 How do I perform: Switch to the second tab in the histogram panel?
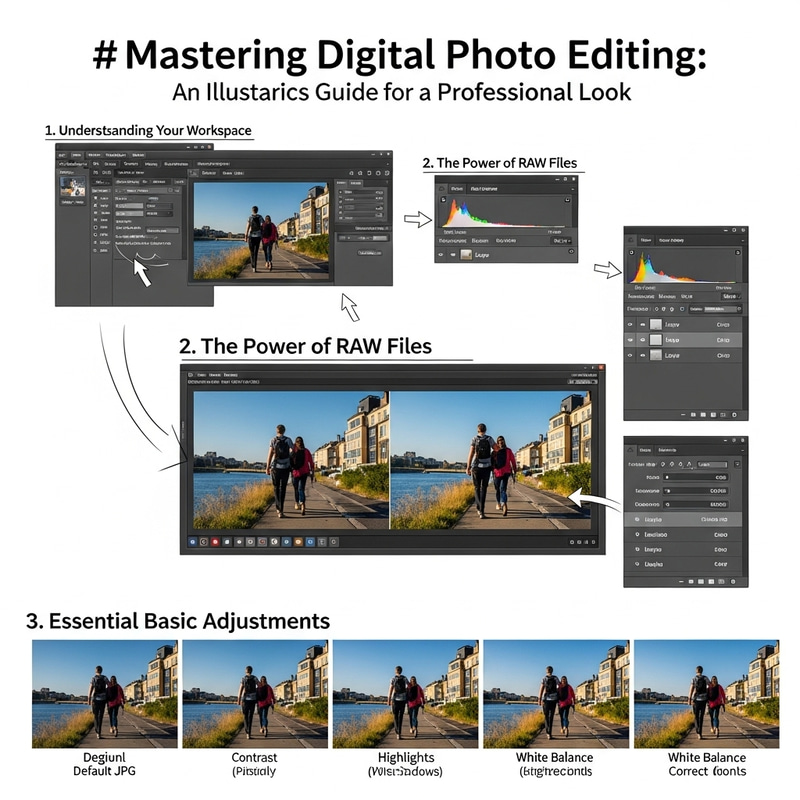coord(484,188)
